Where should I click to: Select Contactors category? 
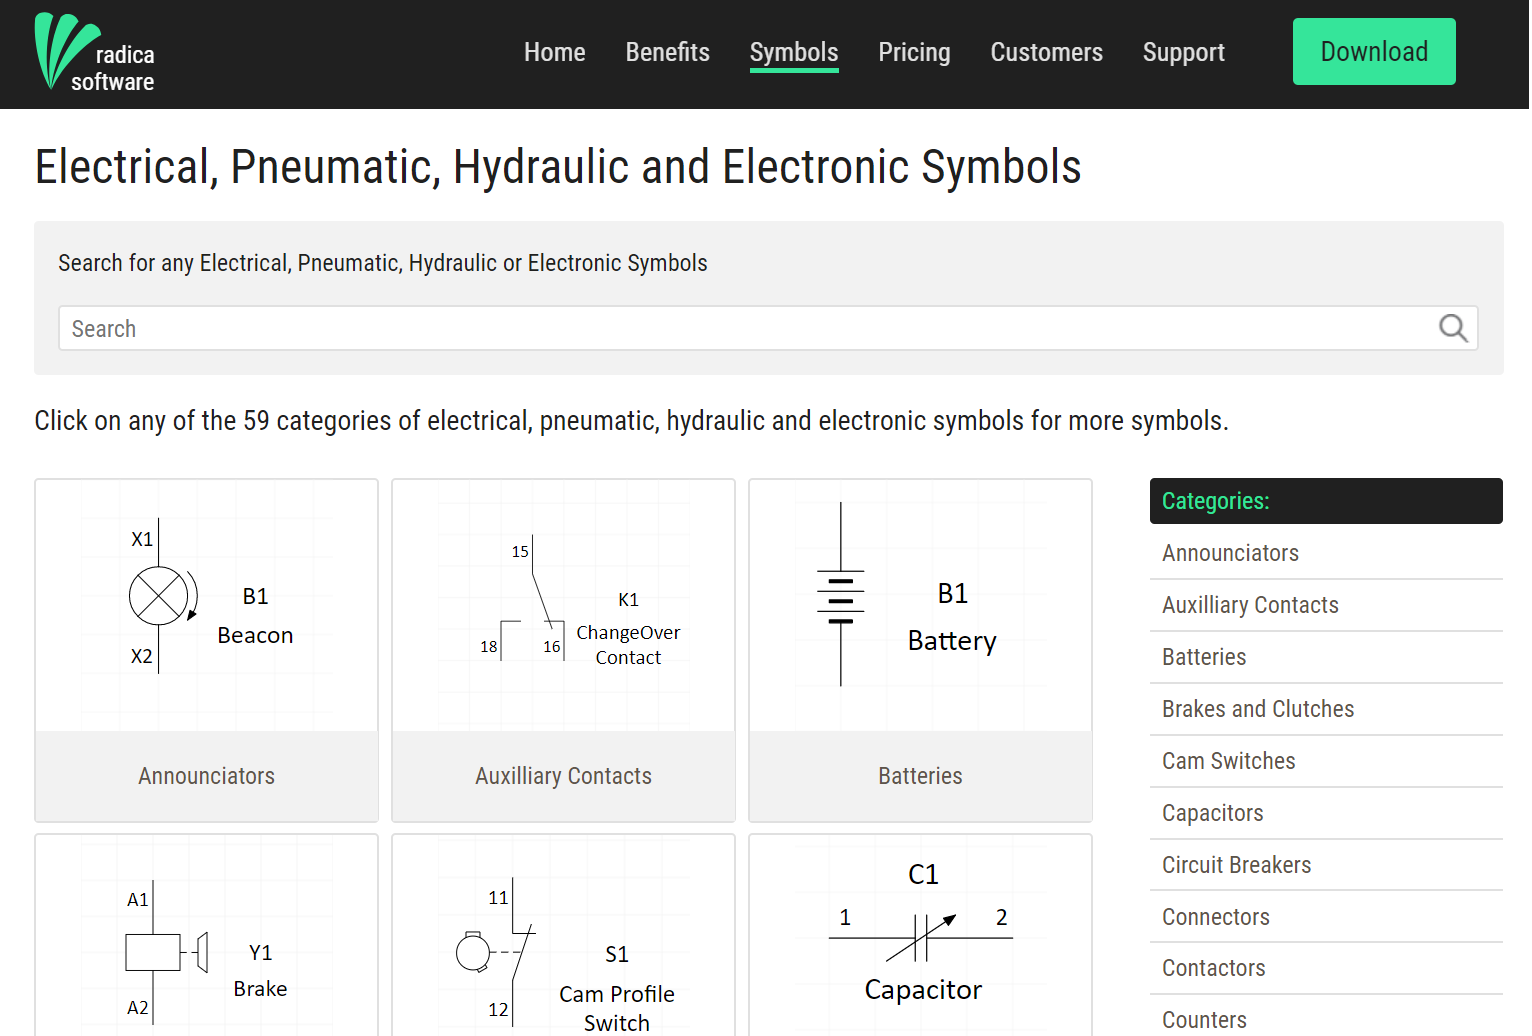click(x=1326, y=968)
